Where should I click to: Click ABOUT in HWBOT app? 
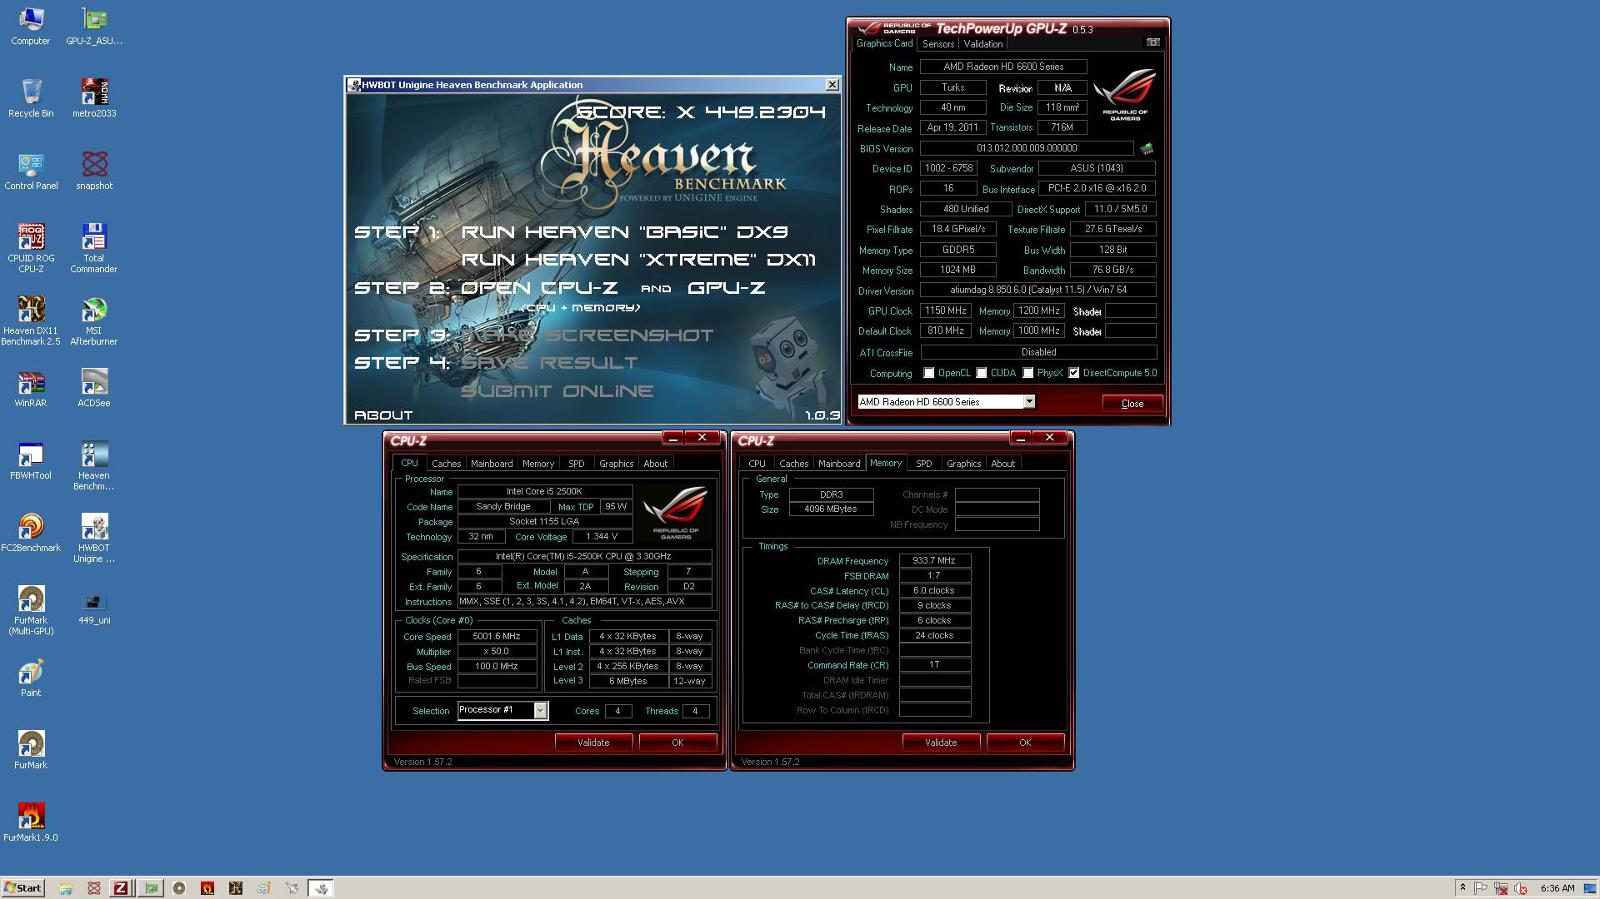click(x=383, y=415)
